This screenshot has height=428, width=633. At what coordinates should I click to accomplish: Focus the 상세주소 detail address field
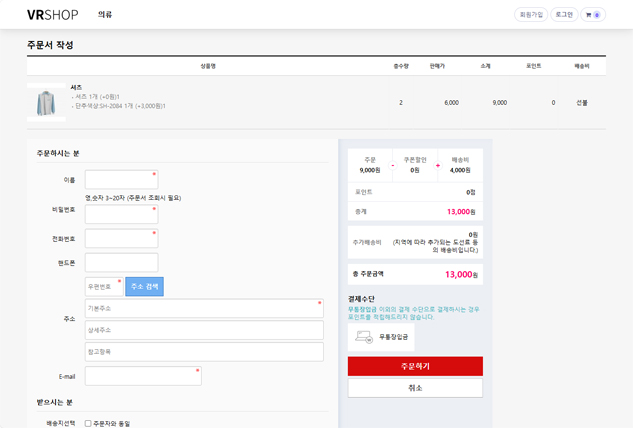204,330
